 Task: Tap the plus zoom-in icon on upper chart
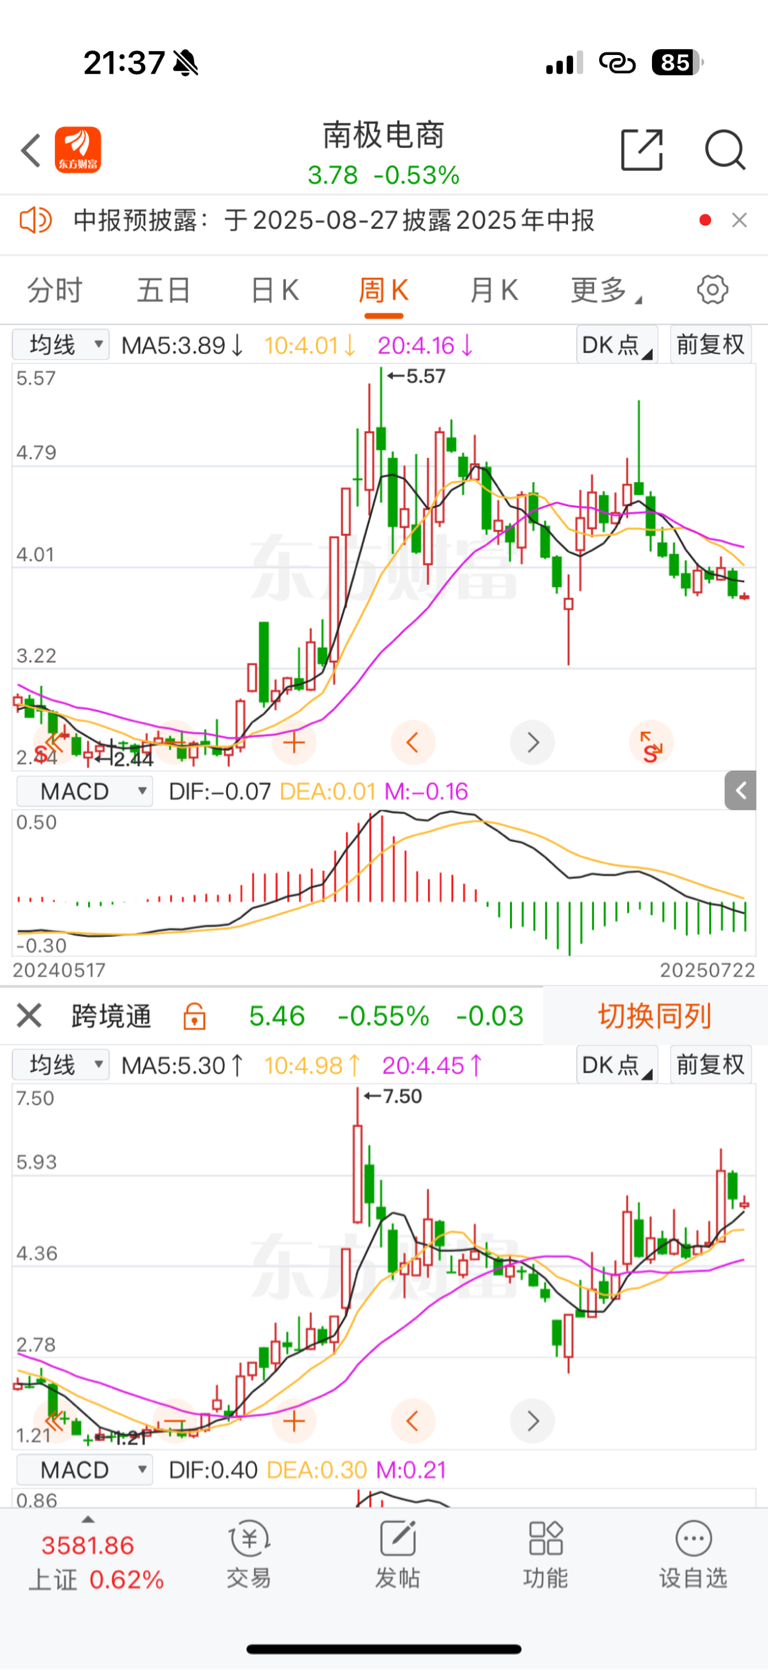pyautogui.click(x=294, y=742)
